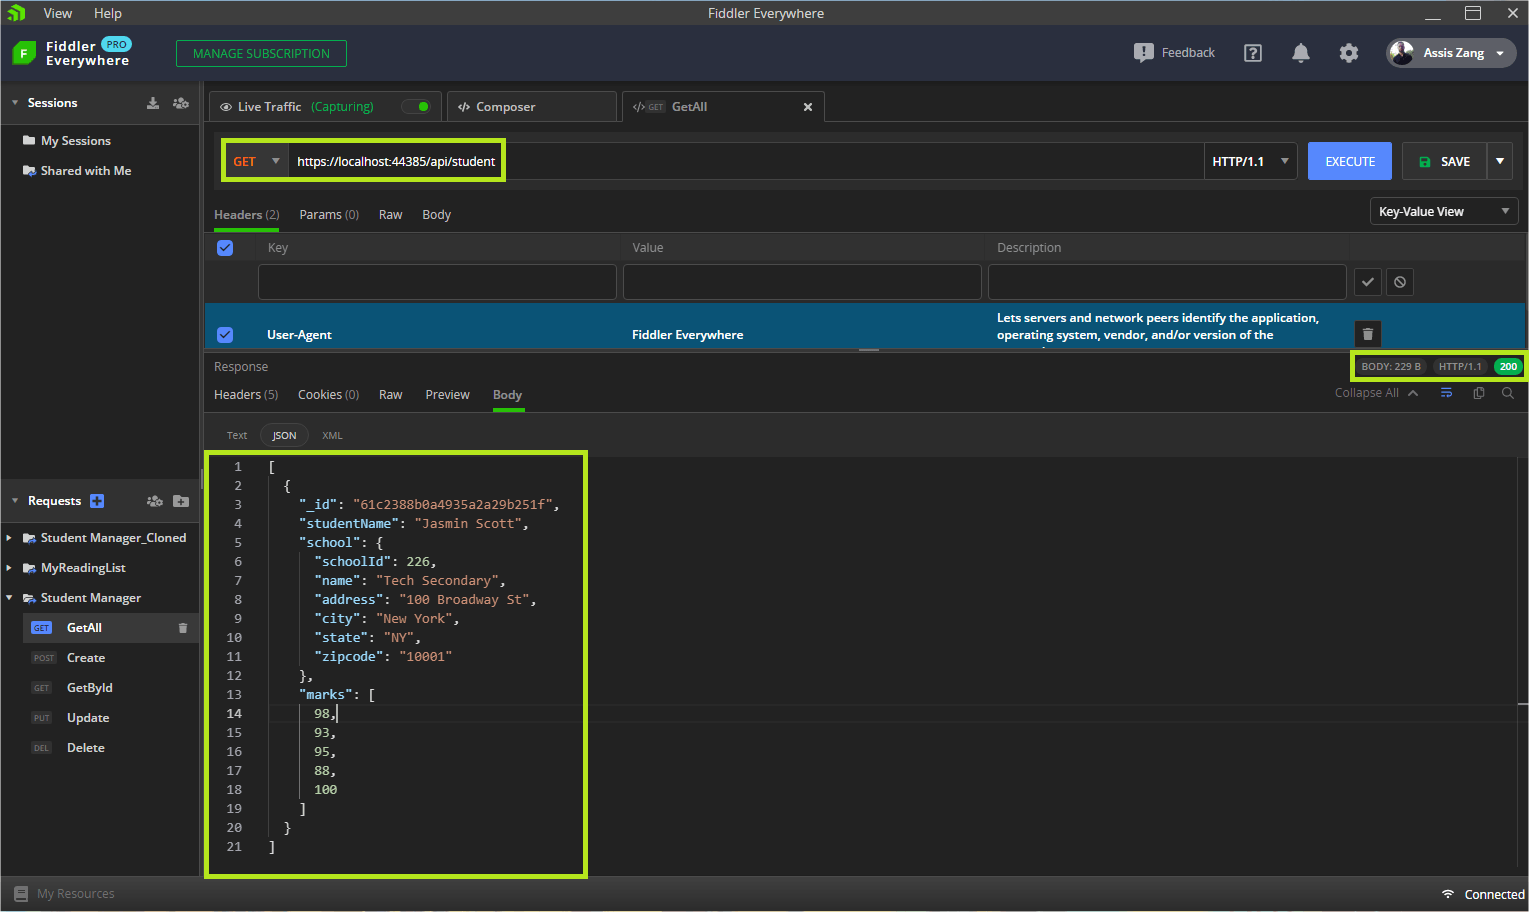Expand the Student Manager_Cloned collection
1529x912 pixels.
coord(9,538)
